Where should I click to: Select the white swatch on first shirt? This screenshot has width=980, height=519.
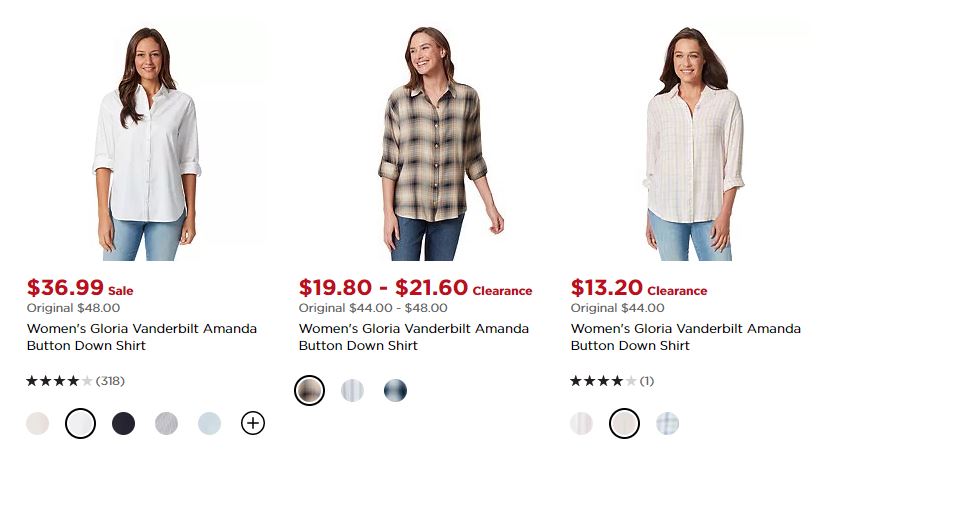80,424
